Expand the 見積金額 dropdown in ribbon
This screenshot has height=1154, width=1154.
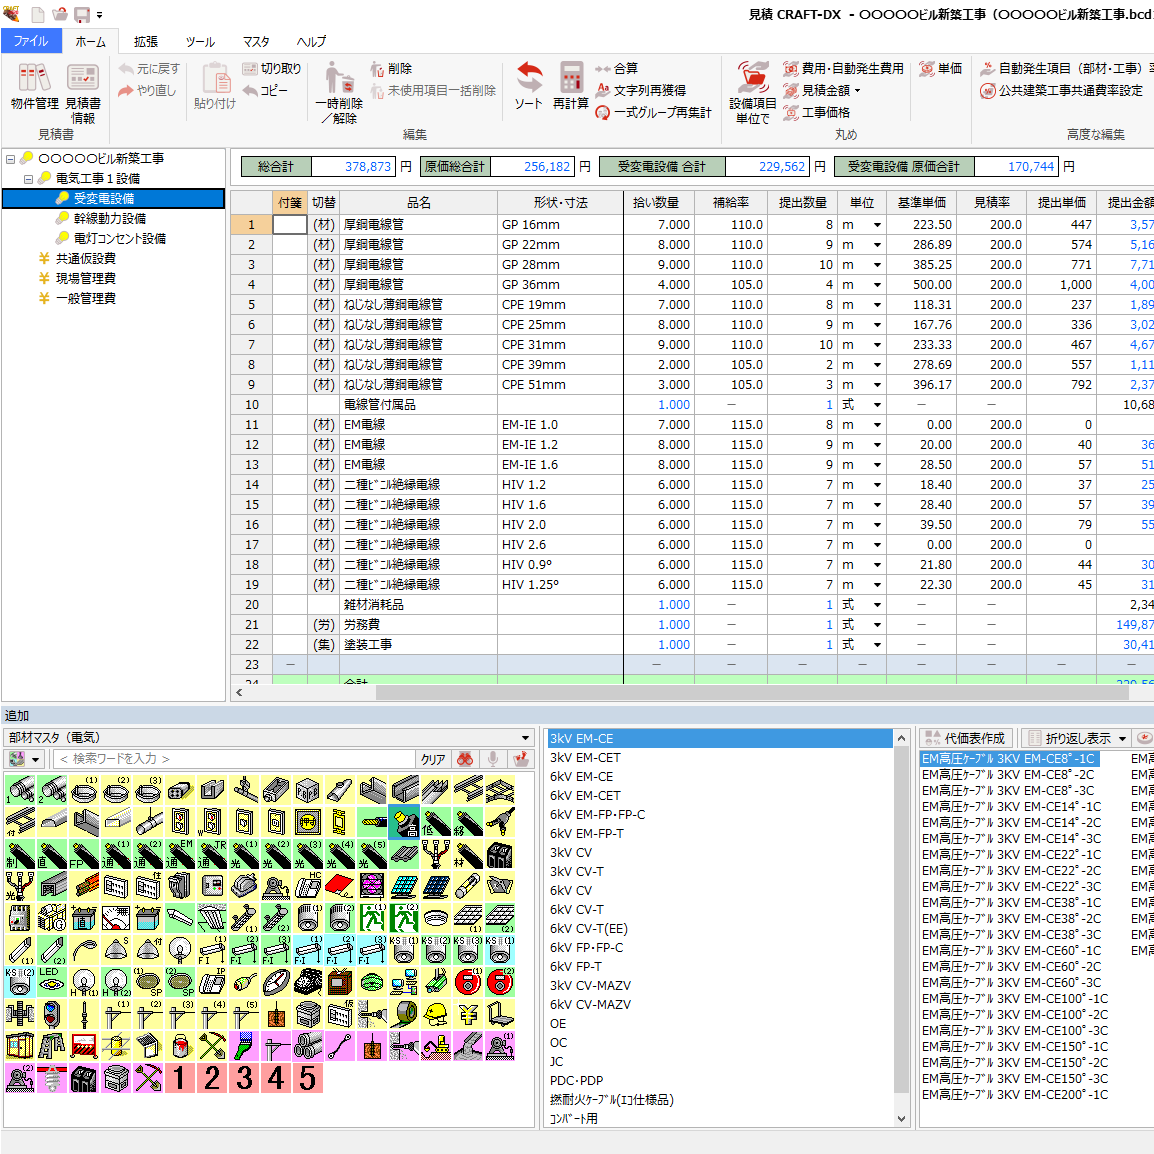coord(857,91)
